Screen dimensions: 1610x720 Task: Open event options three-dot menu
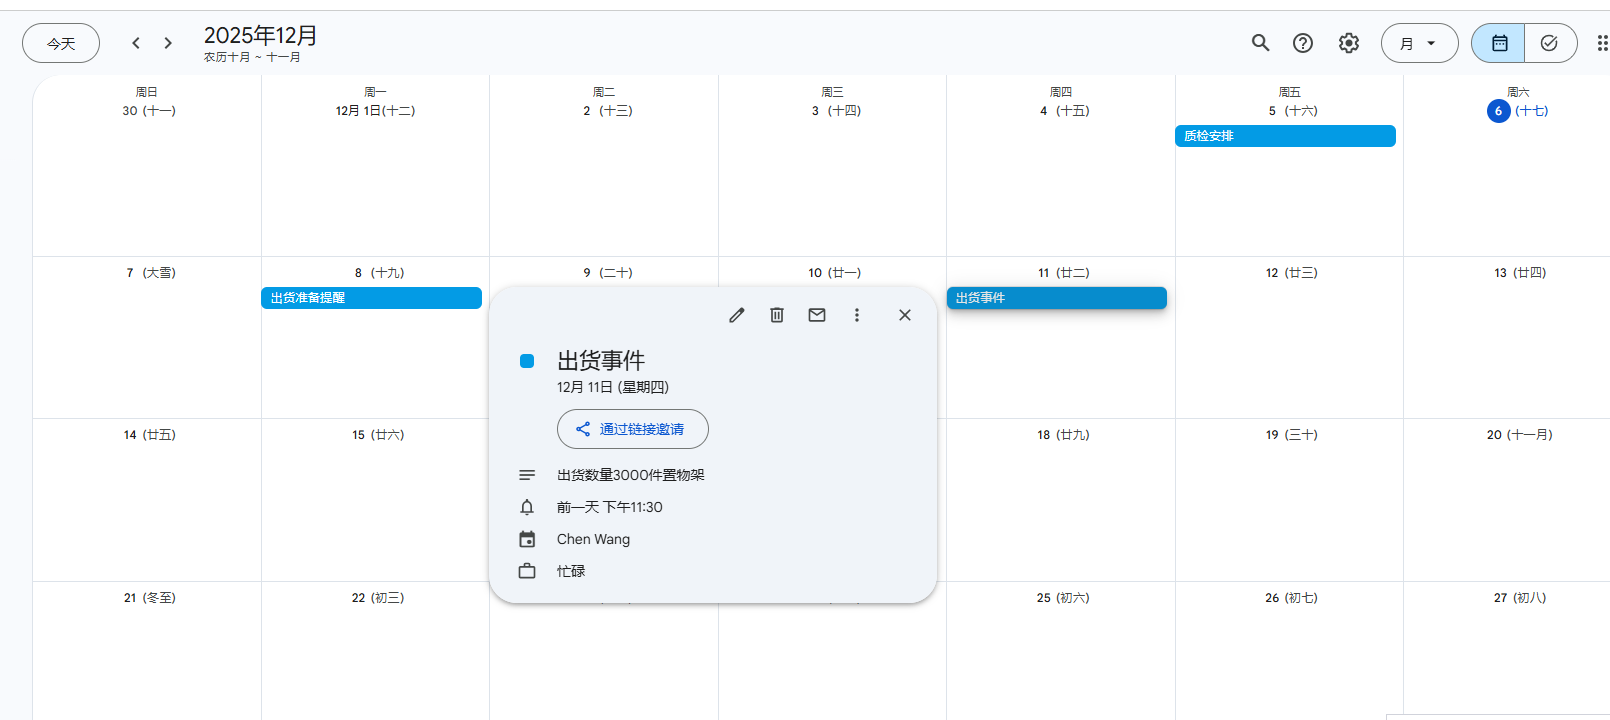tap(857, 315)
